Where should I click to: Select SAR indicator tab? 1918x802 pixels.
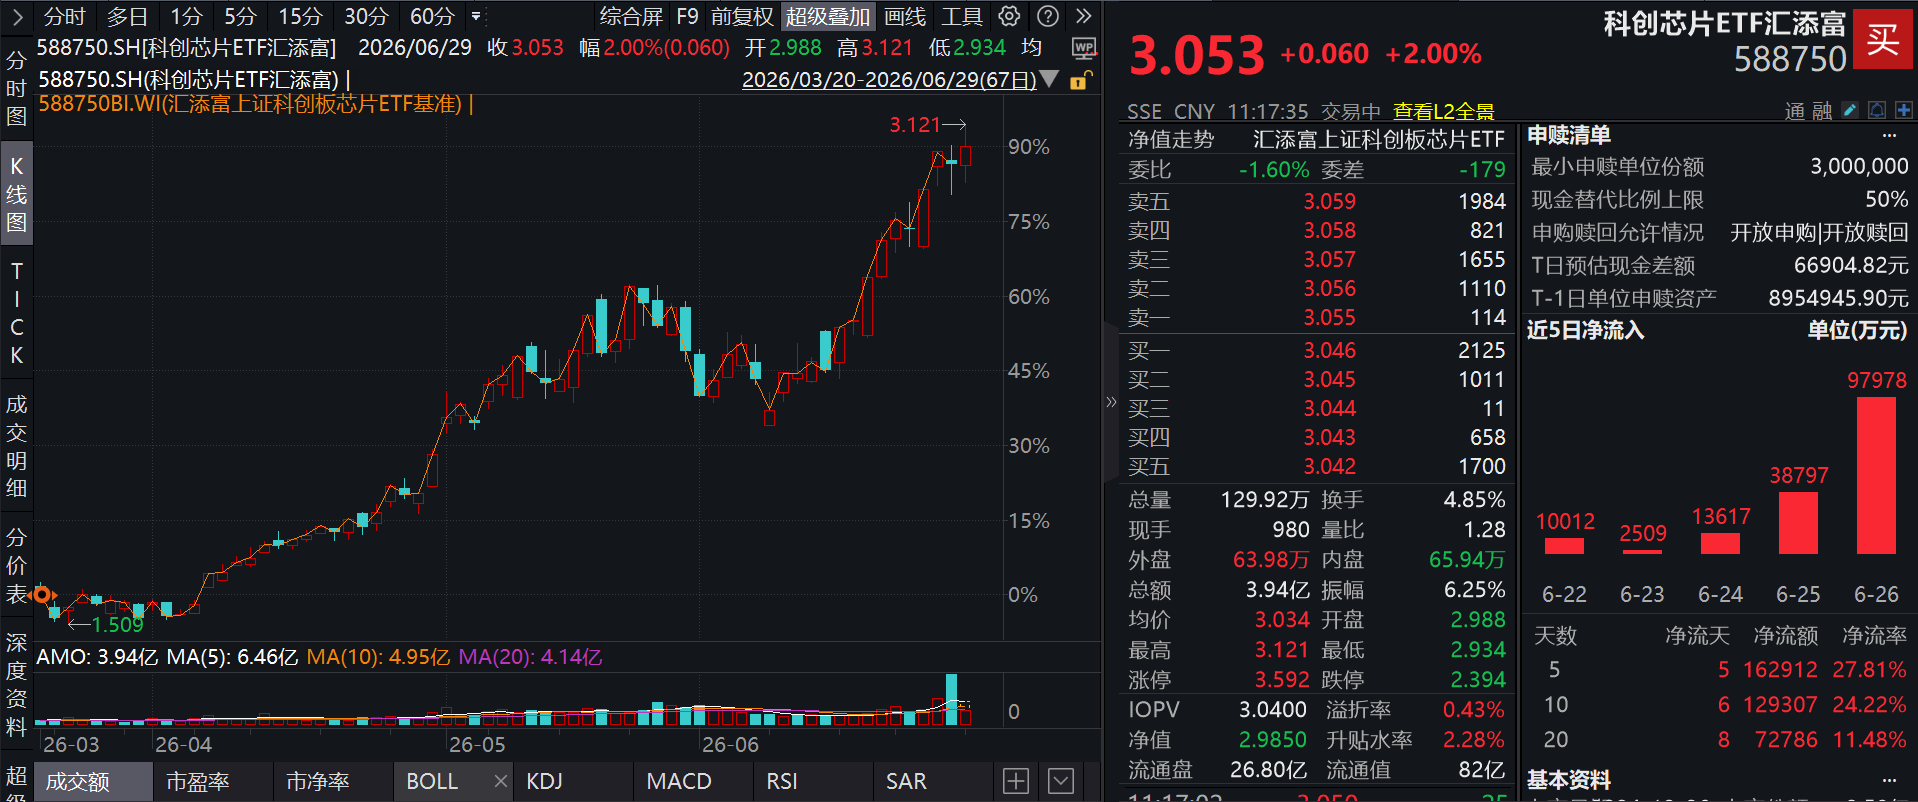(x=933, y=781)
